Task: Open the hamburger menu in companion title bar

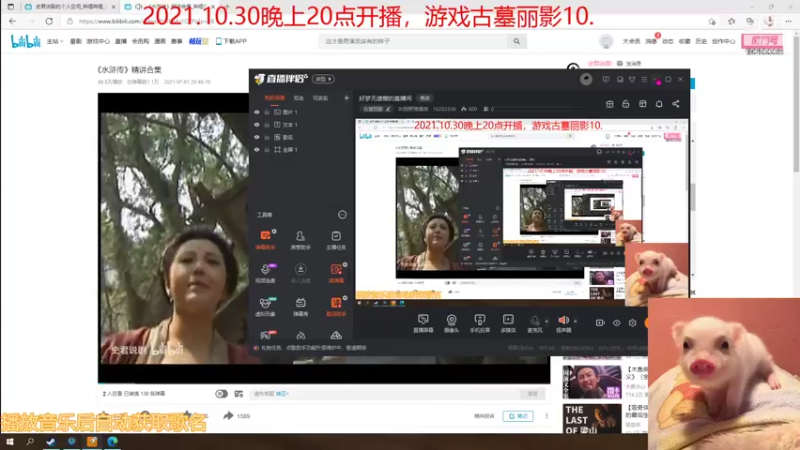Action: coord(644,80)
